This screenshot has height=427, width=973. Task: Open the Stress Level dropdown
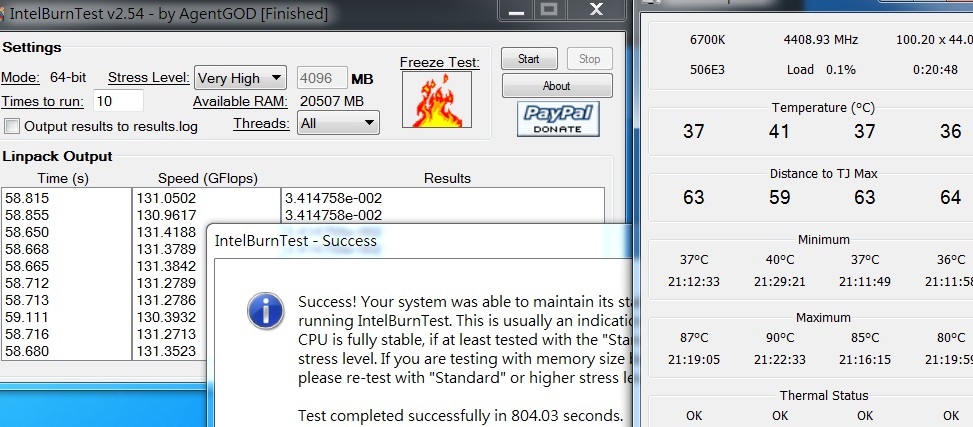point(240,78)
